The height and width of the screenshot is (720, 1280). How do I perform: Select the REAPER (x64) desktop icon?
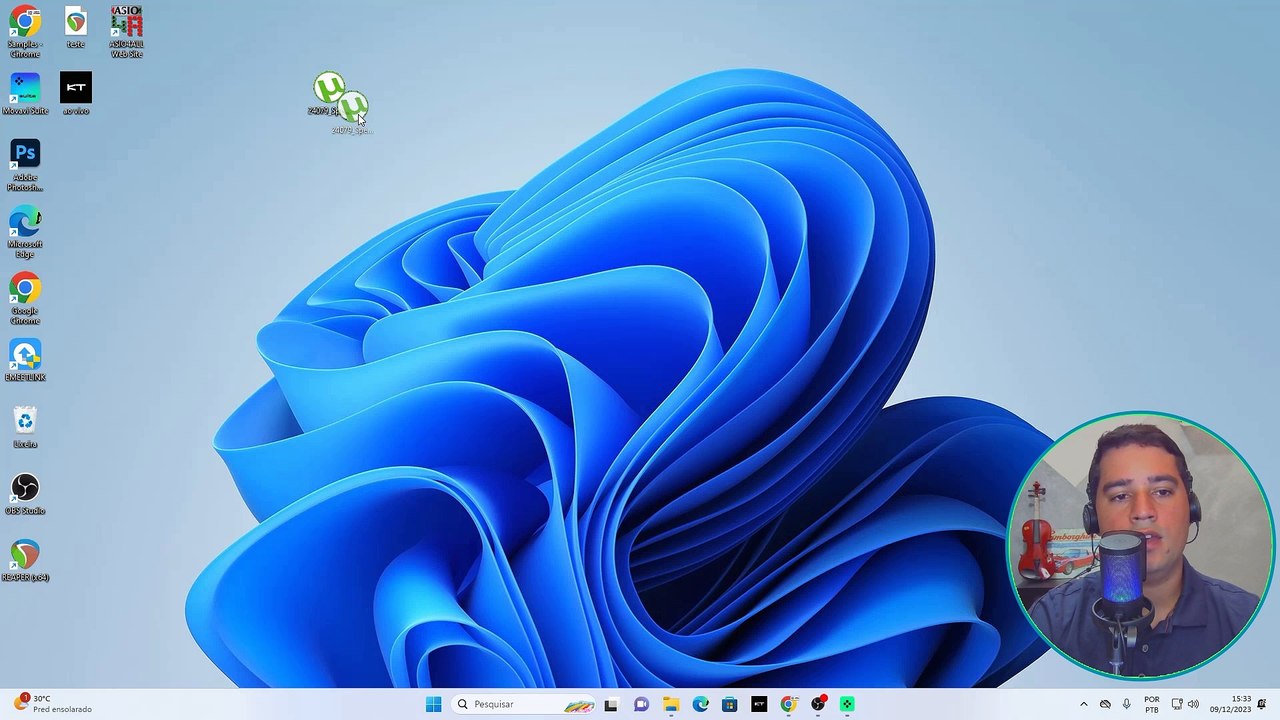(x=25, y=561)
